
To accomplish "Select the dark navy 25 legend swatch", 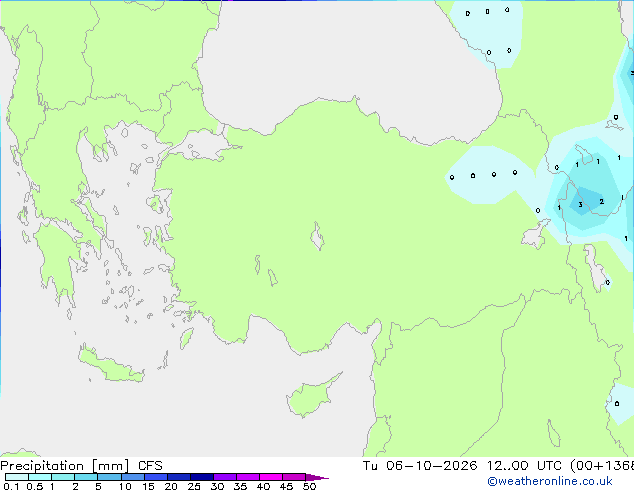I will (202, 477).
